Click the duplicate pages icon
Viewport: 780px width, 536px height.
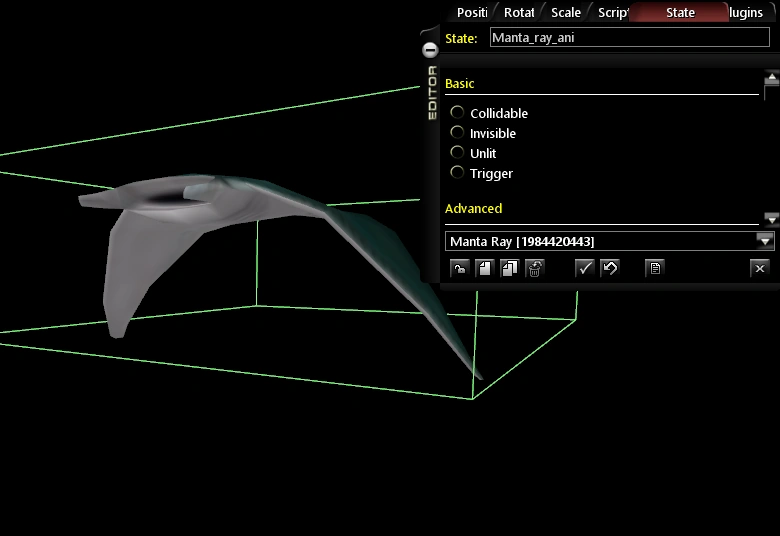pyautogui.click(x=509, y=268)
